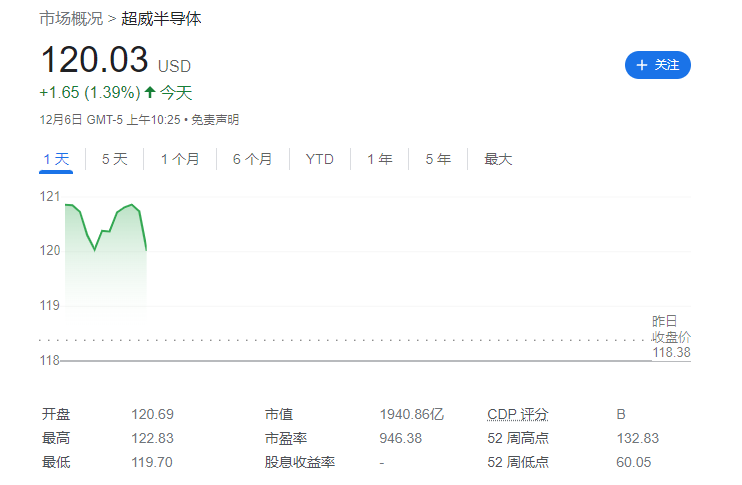Switch to the 5 天 range tab

pyautogui.click(x=114, y=159)
